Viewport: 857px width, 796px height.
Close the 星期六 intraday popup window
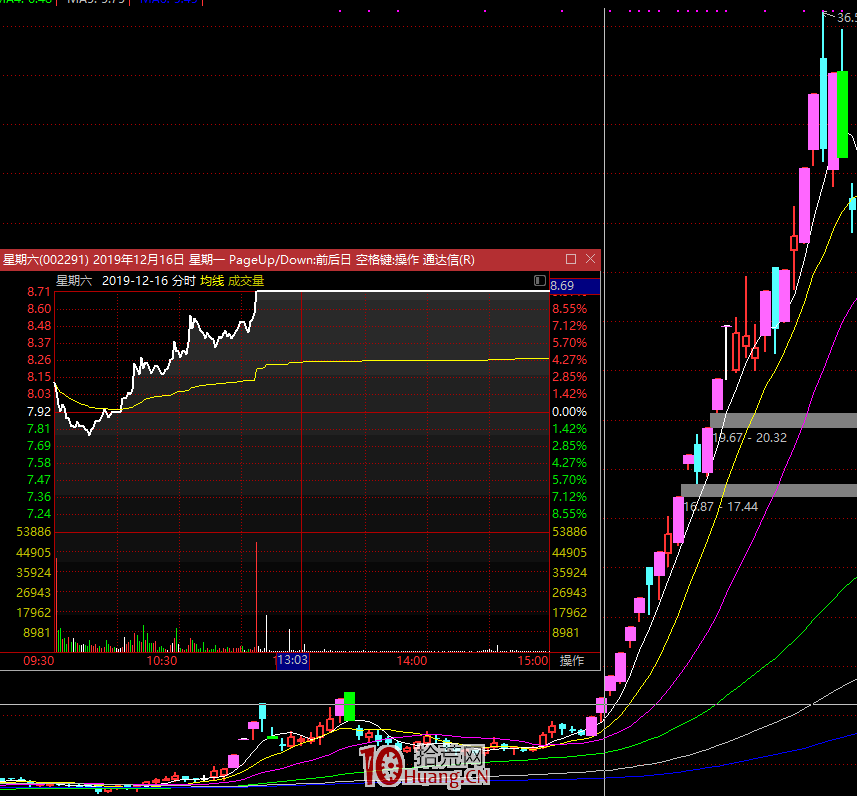coord(590,259)
